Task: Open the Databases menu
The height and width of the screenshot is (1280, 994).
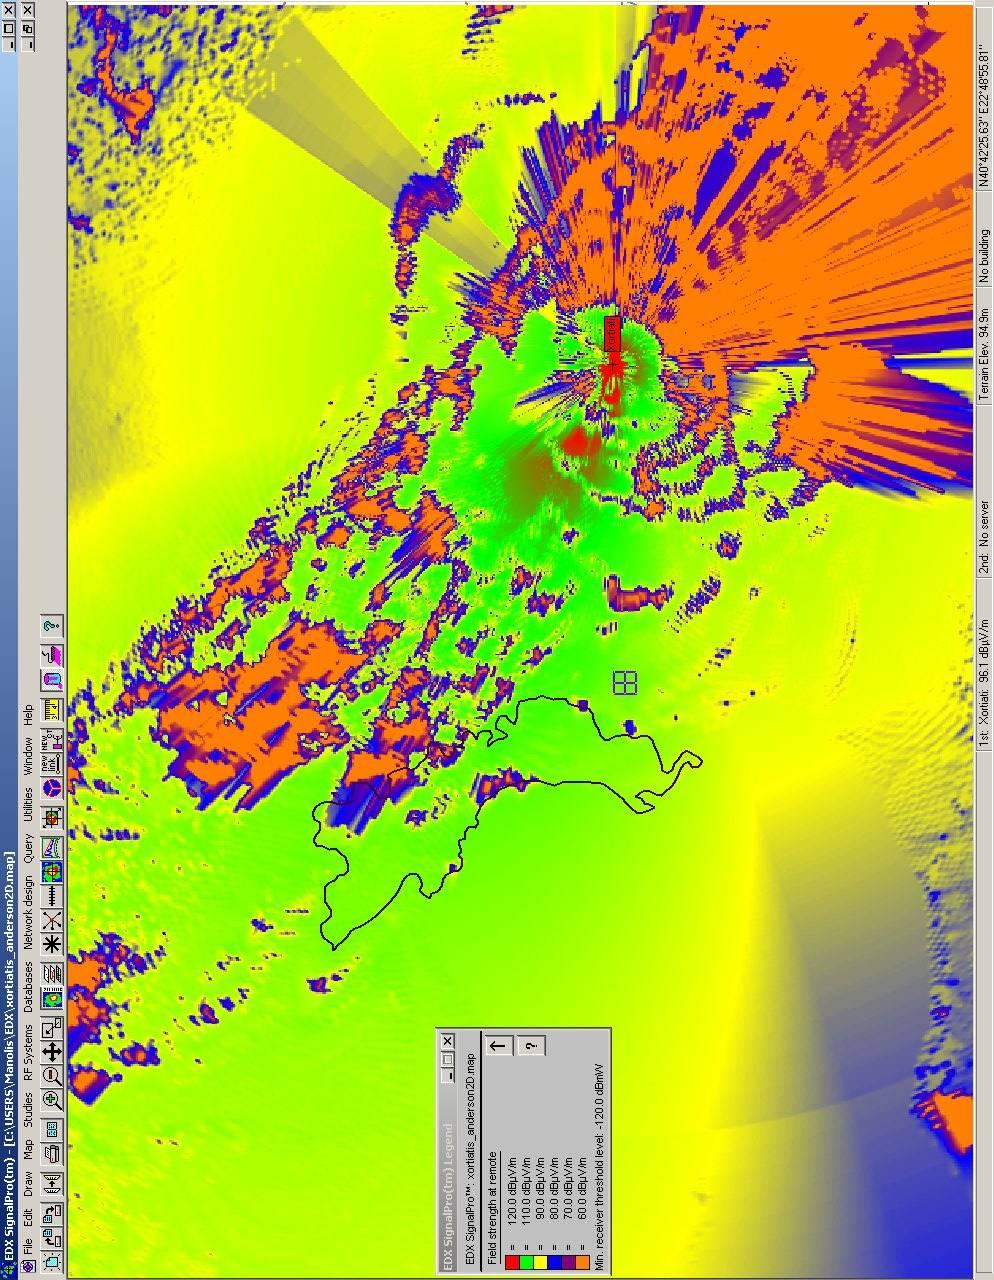Action: click(28, 987)
